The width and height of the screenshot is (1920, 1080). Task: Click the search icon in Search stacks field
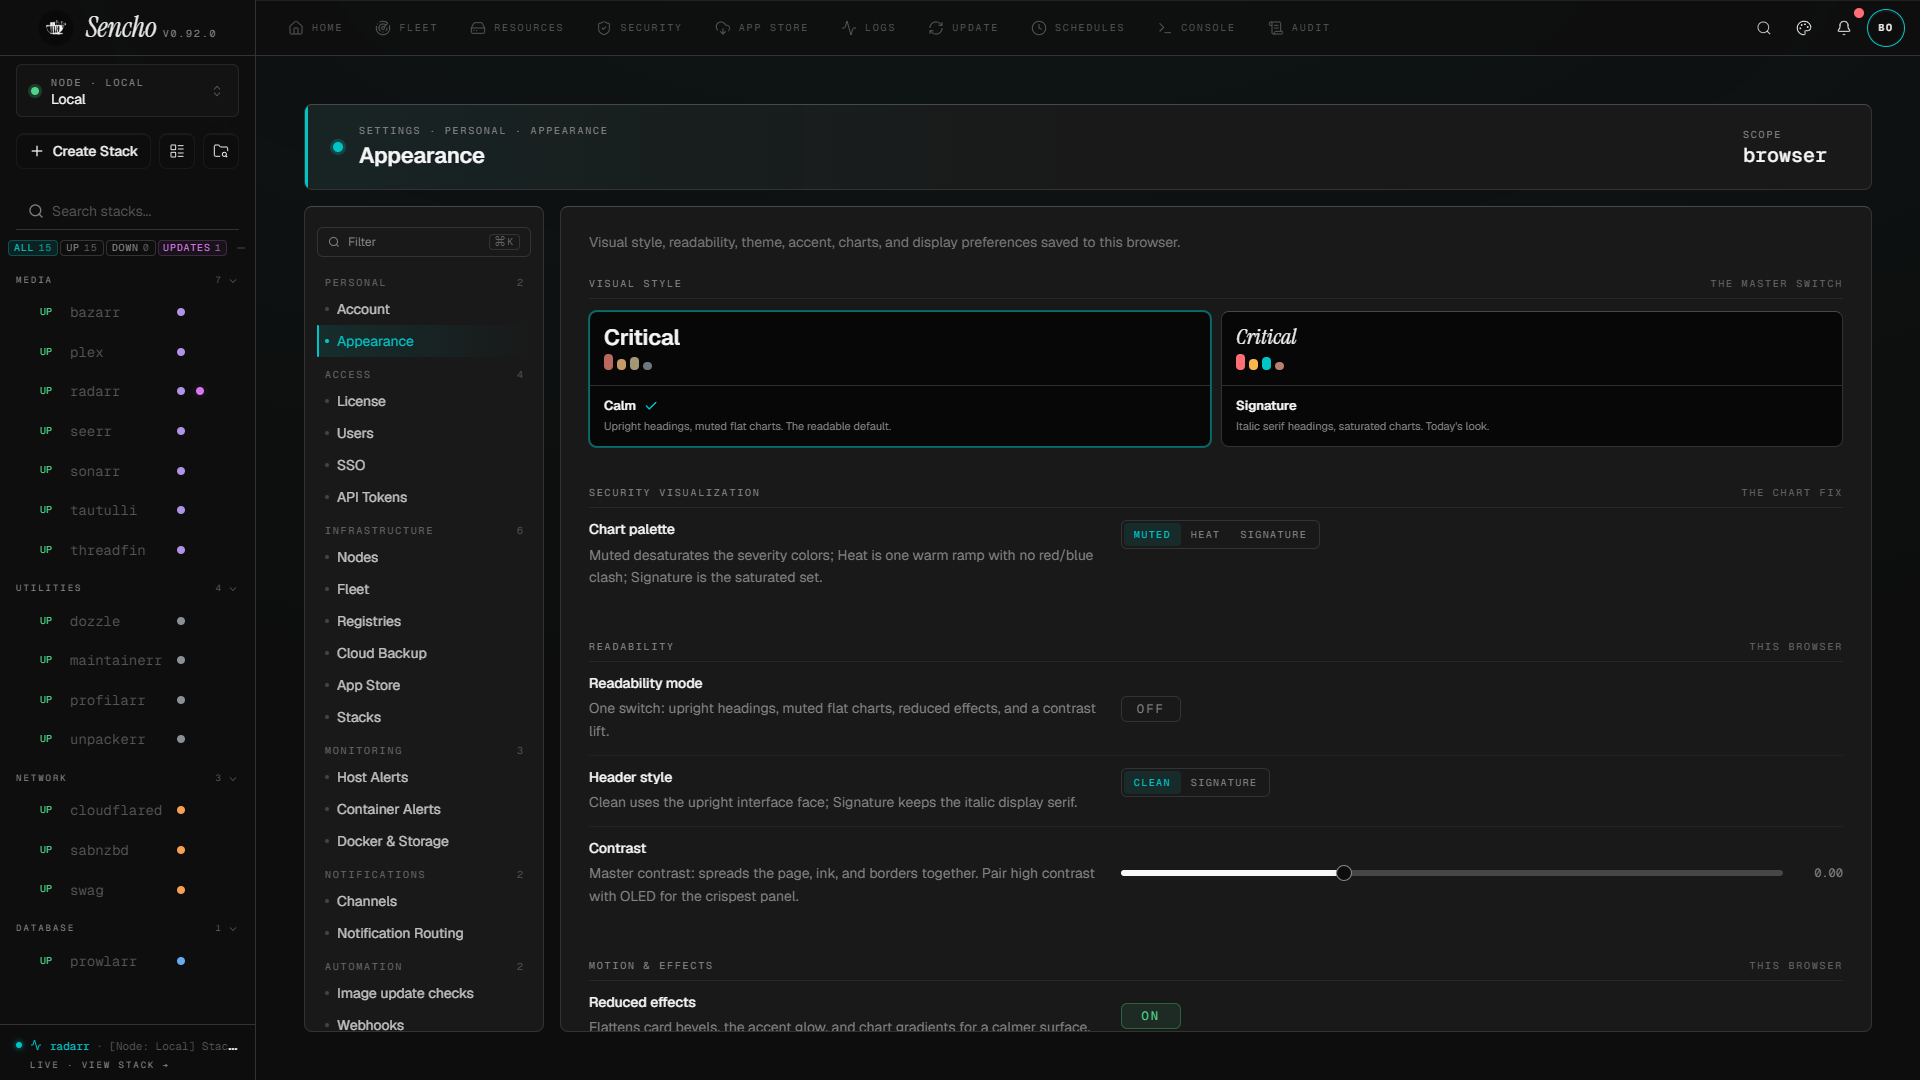(36, 211)
